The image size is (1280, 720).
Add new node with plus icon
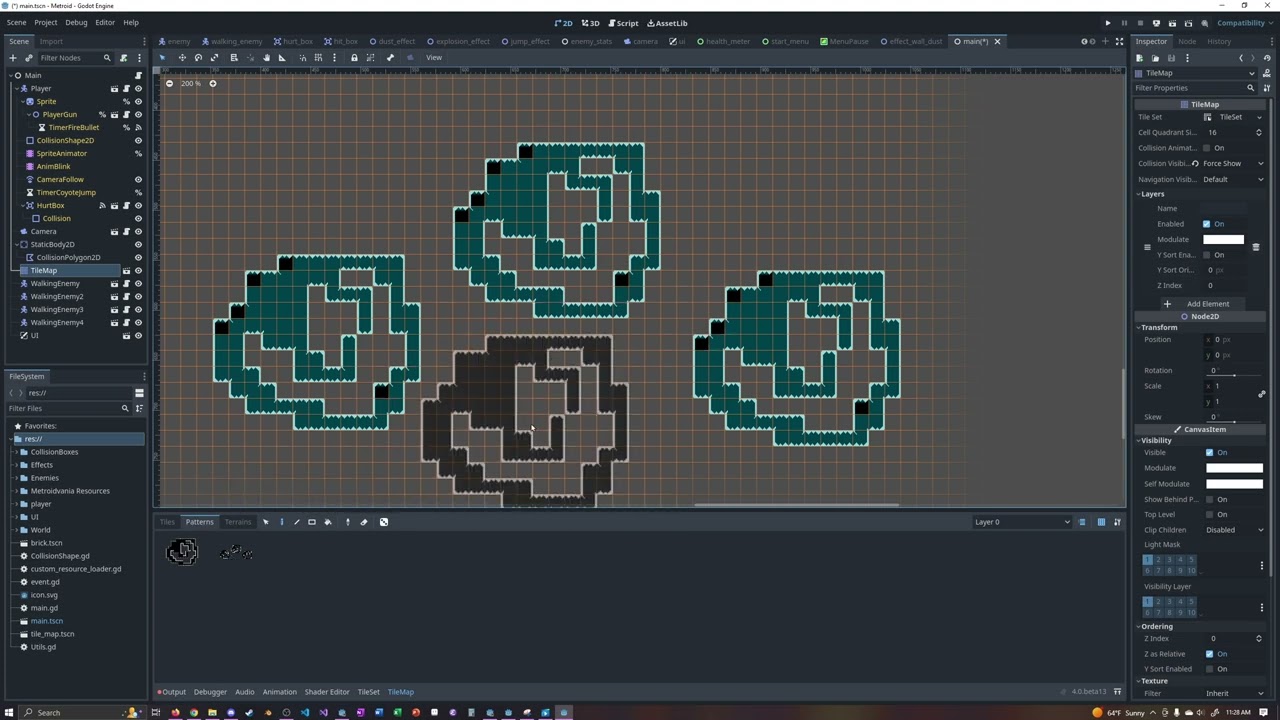(x=13, y=58)
